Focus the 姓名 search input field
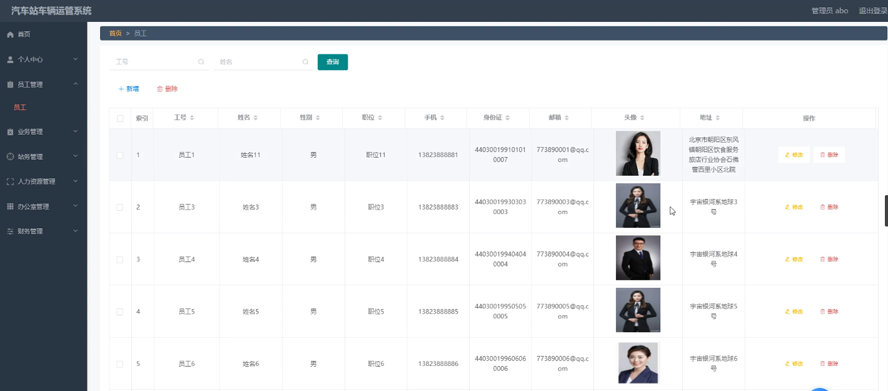 tap(263, 62)
